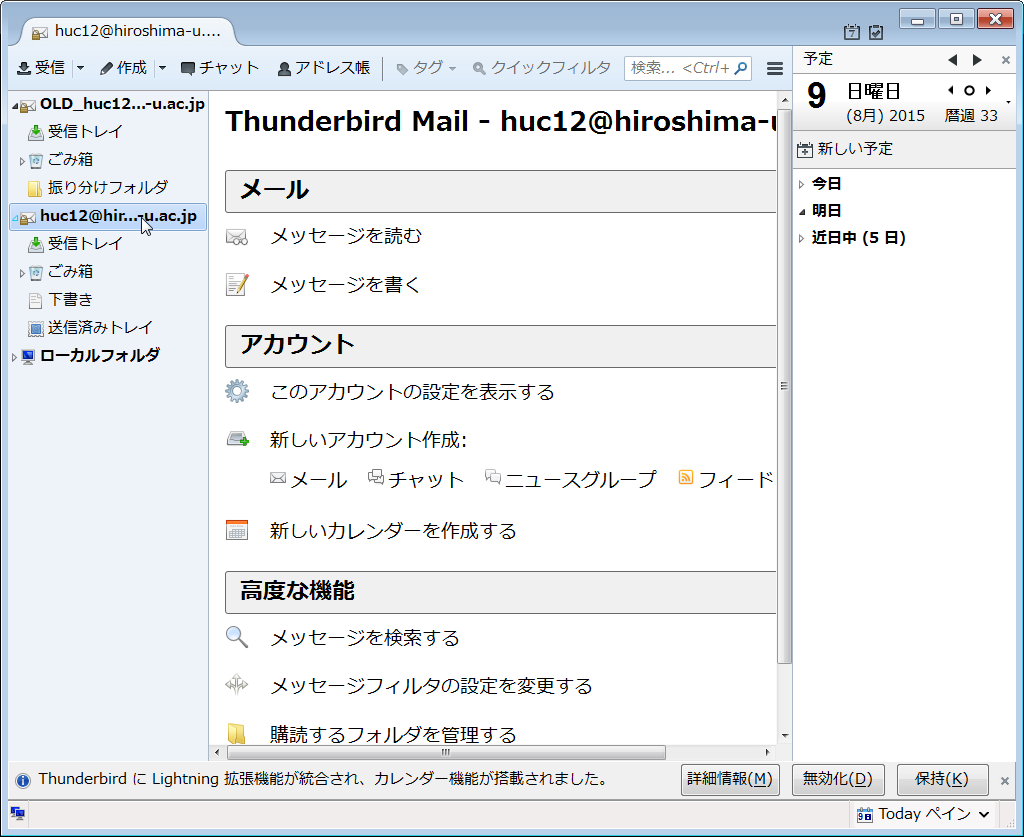Create a new チャット account
This screenshot has height=837, width=1024.
tap(416, 479)
